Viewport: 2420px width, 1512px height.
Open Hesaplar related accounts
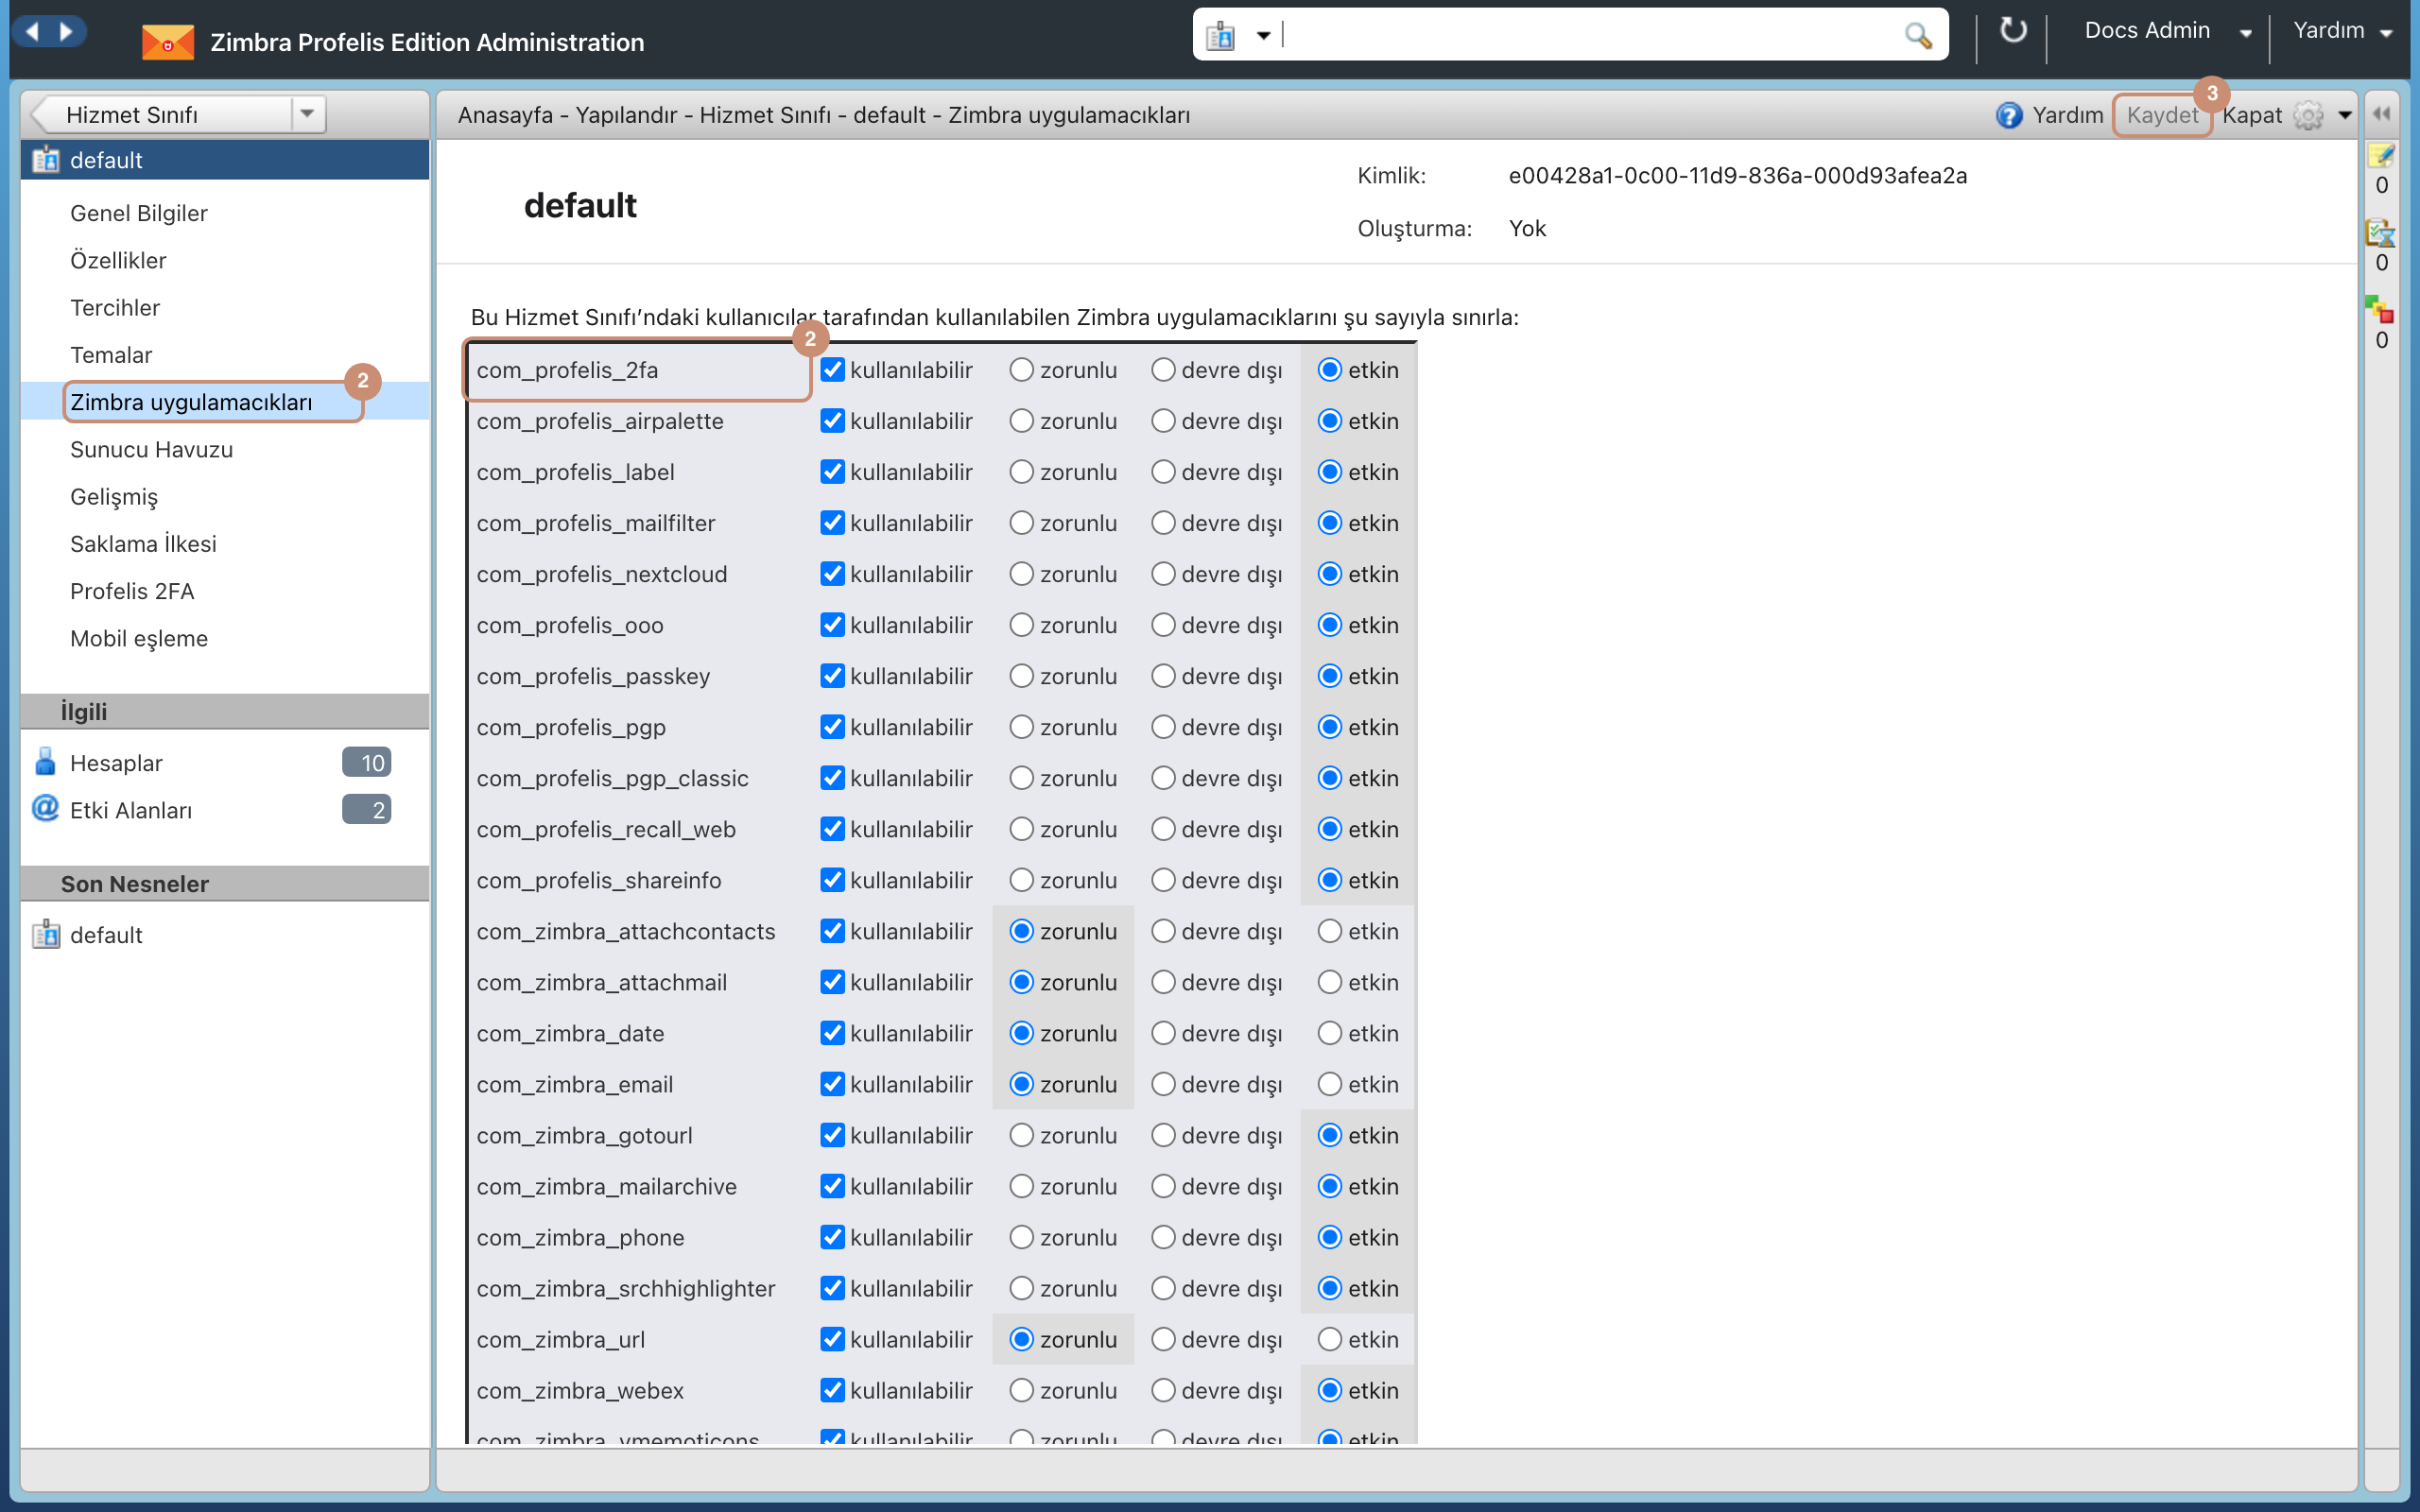[x=116, y=763]
